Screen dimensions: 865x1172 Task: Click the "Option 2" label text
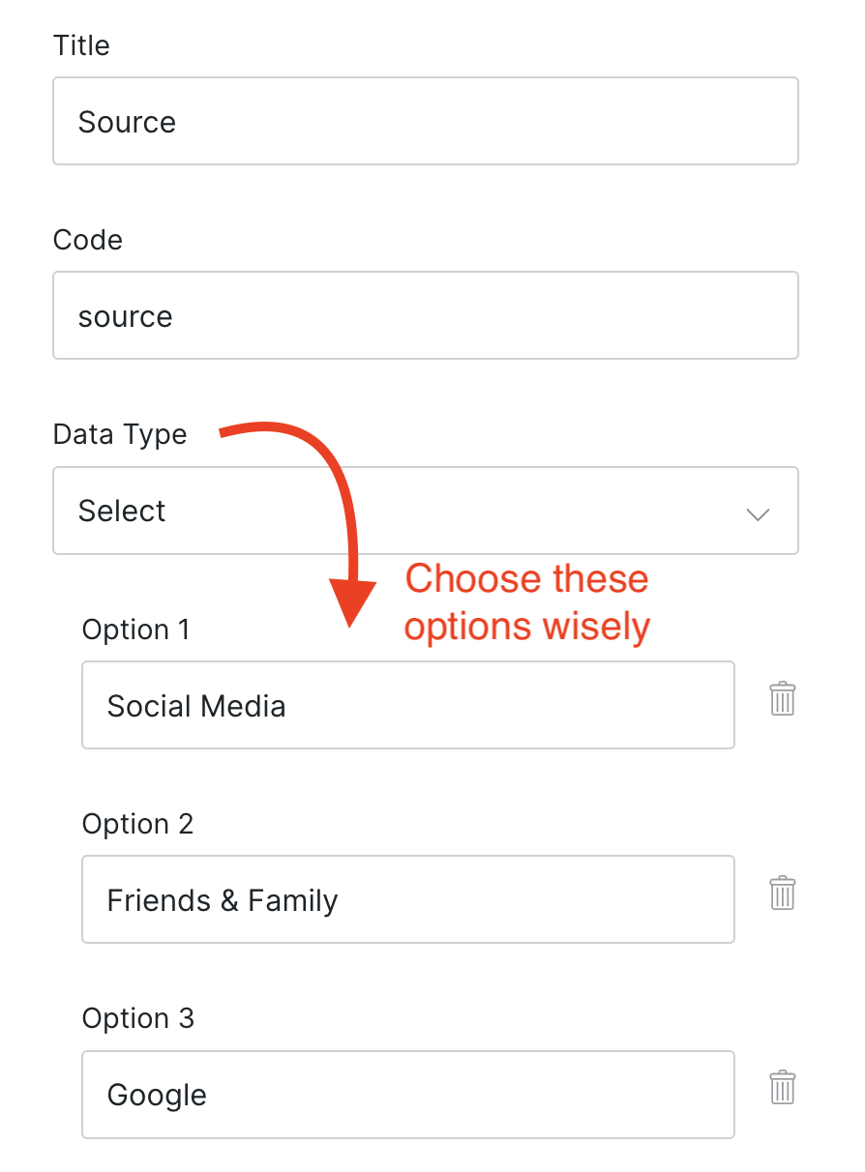[x=137, y=823]
